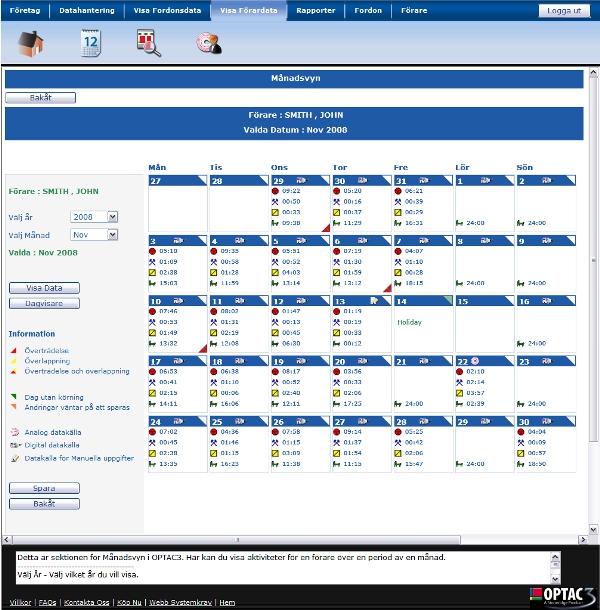Click the Kontakta Oss footer link
Screen dimensions: 600x610
click(86, 602)
